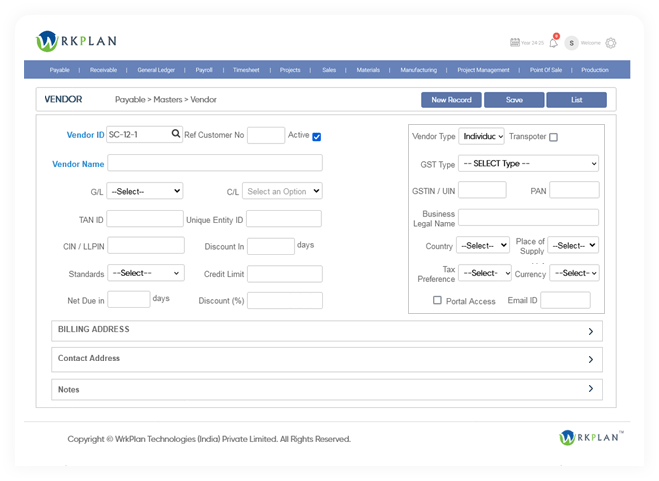Open the Currency dropdown

click(x=575, y=273)
